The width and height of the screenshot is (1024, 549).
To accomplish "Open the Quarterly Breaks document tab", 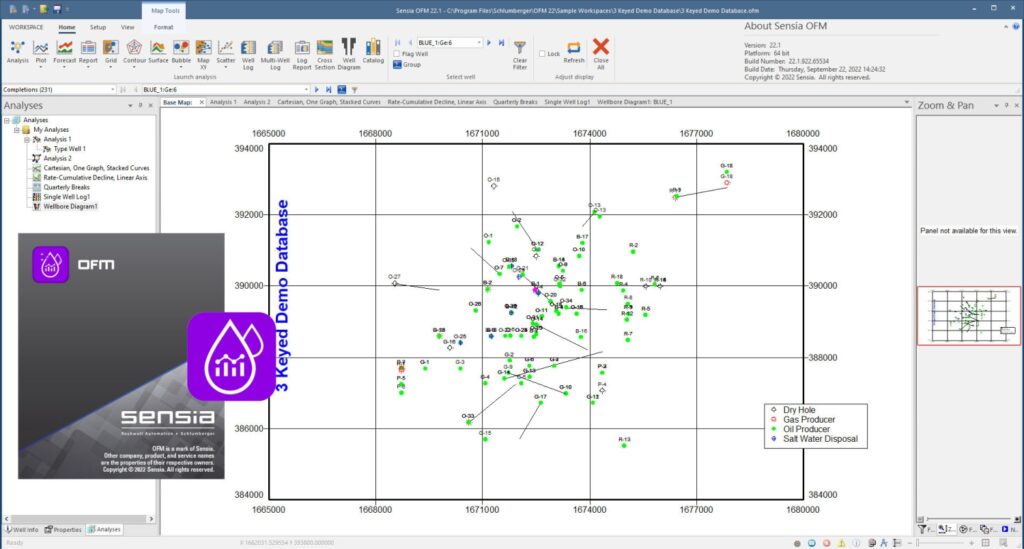I will tap(514, 102).
